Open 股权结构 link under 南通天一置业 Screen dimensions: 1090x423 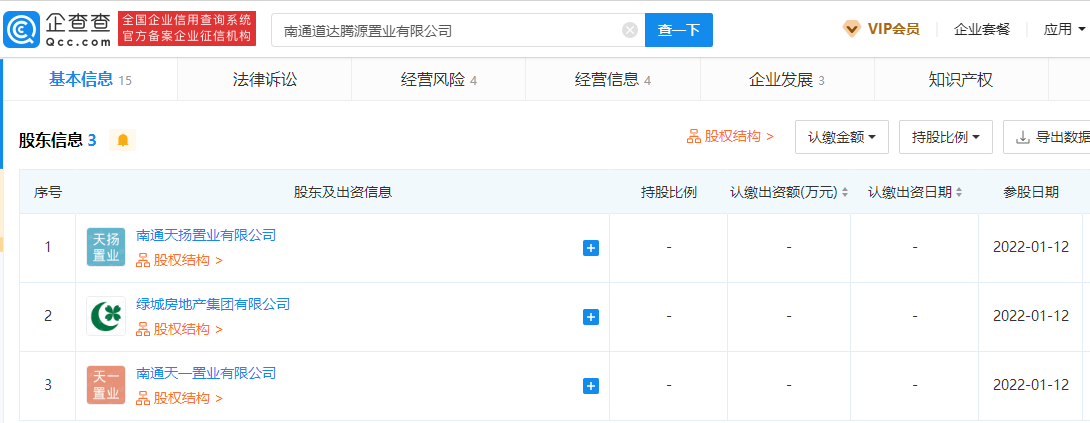coord(179,399)
